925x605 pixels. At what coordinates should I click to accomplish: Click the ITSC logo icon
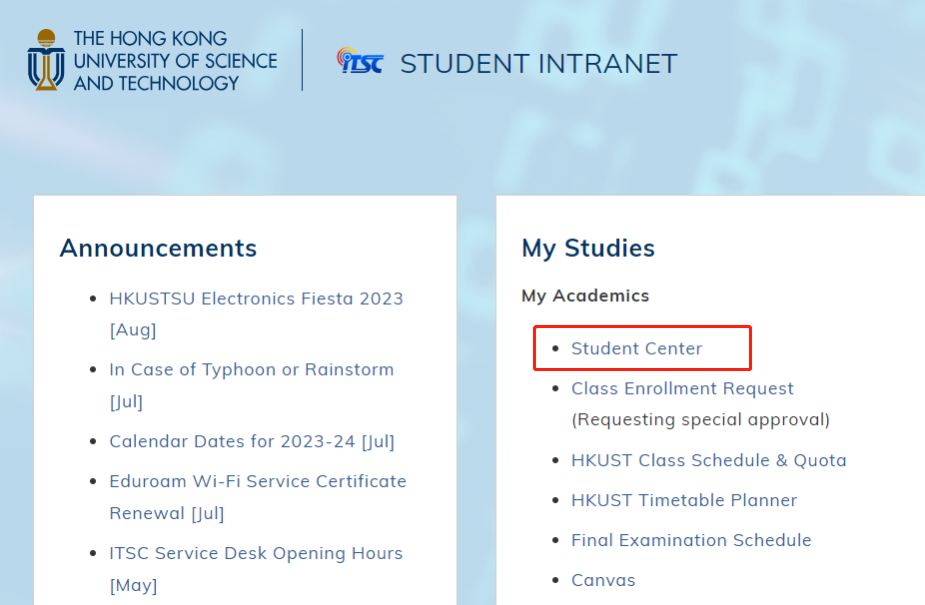[x=360, y=61]
